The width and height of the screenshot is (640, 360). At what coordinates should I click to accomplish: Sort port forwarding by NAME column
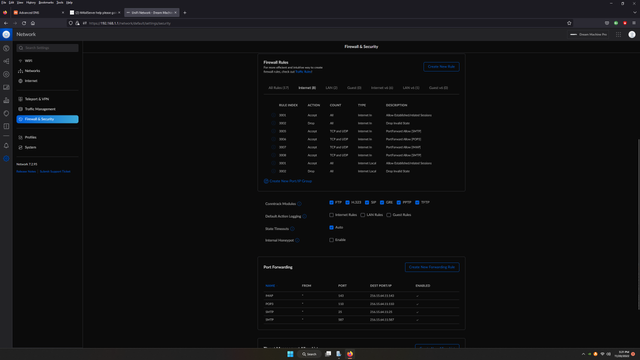[x=270, y=286]
